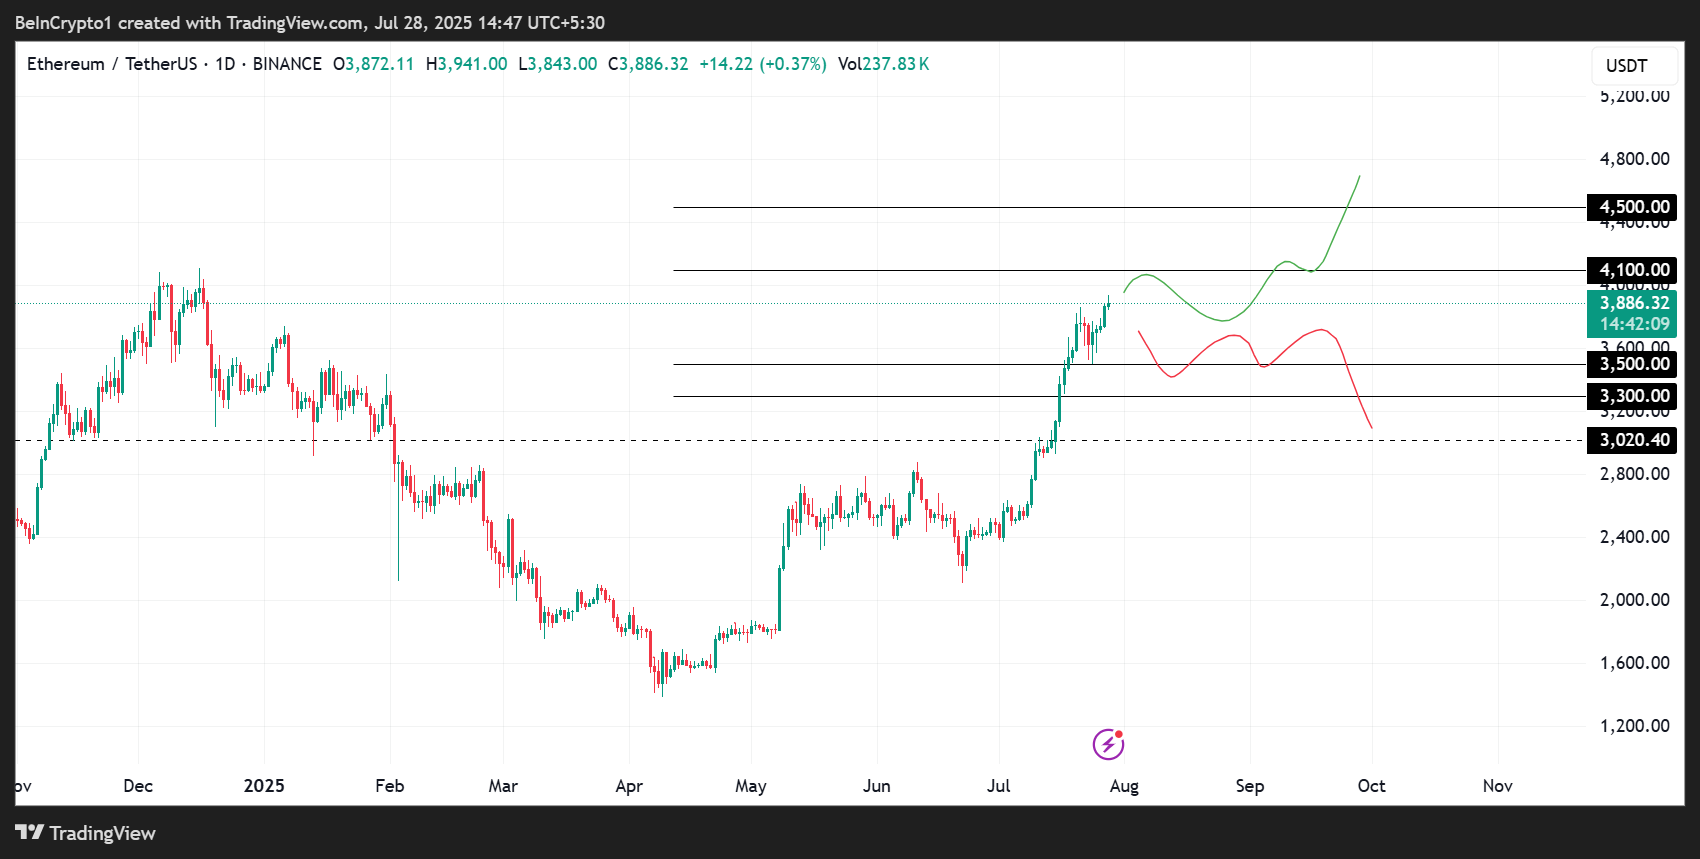The image size is (1700, 859).
Task: Click 2025 on the time axis
Action: [264, 786]
